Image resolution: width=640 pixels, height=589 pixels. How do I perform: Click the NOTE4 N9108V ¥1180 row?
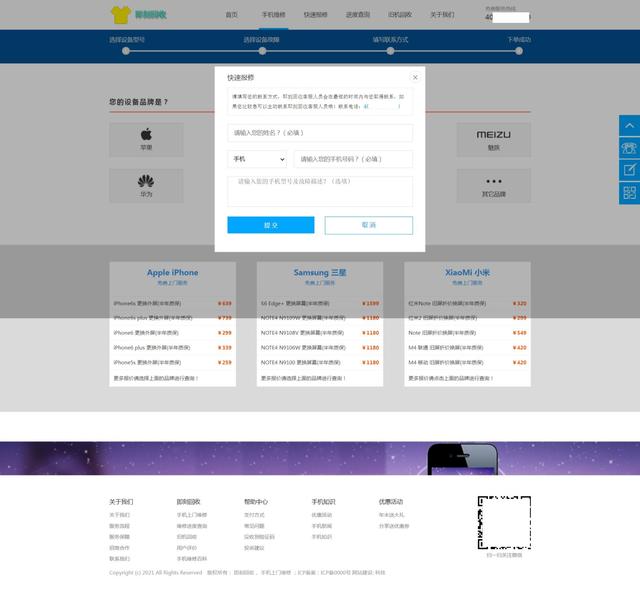point(320,333)
